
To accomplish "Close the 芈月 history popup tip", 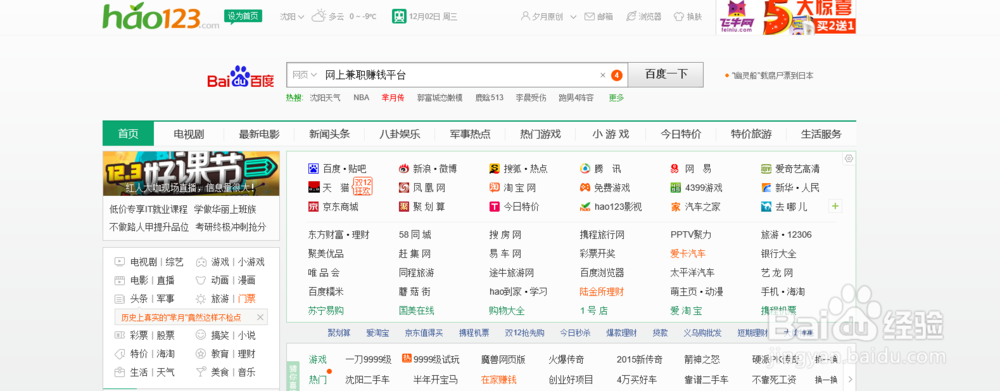I will click(x=260, y=317).
